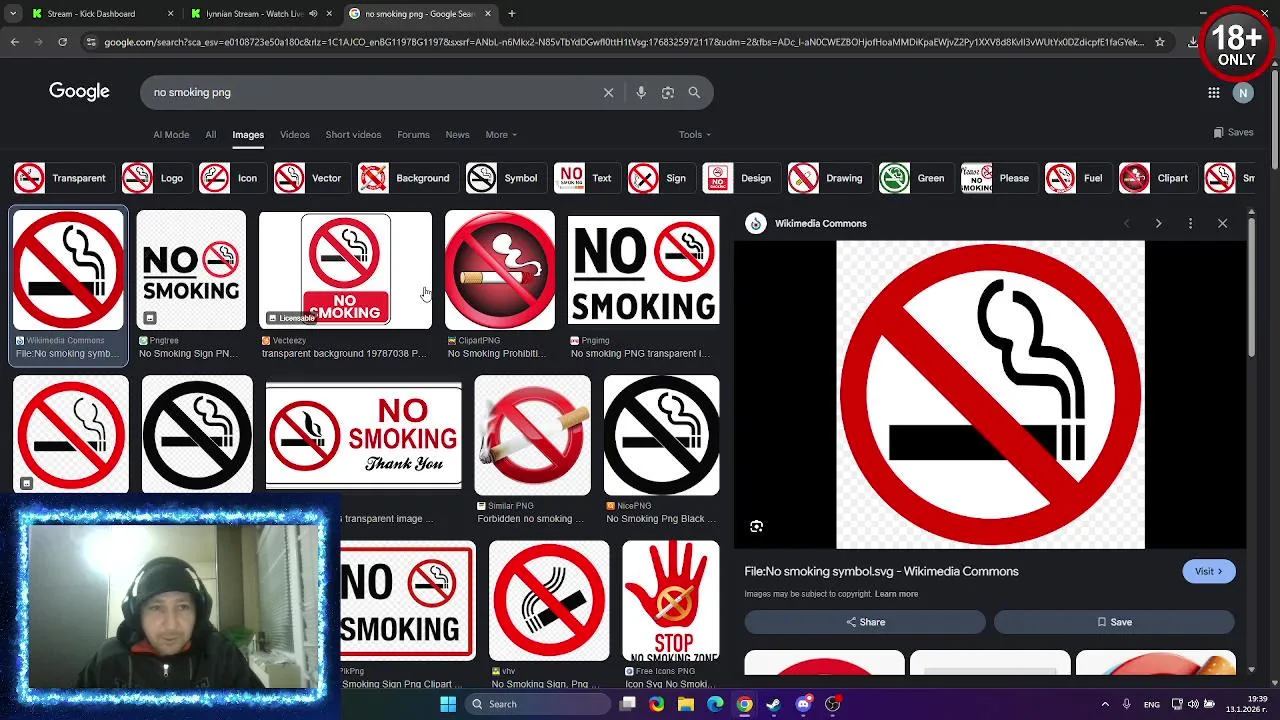Viewport: 1280px width, 720px height.
Task: Open Pngtree No Smoking Sign thumbnail
Action: (x=191, y=270)
